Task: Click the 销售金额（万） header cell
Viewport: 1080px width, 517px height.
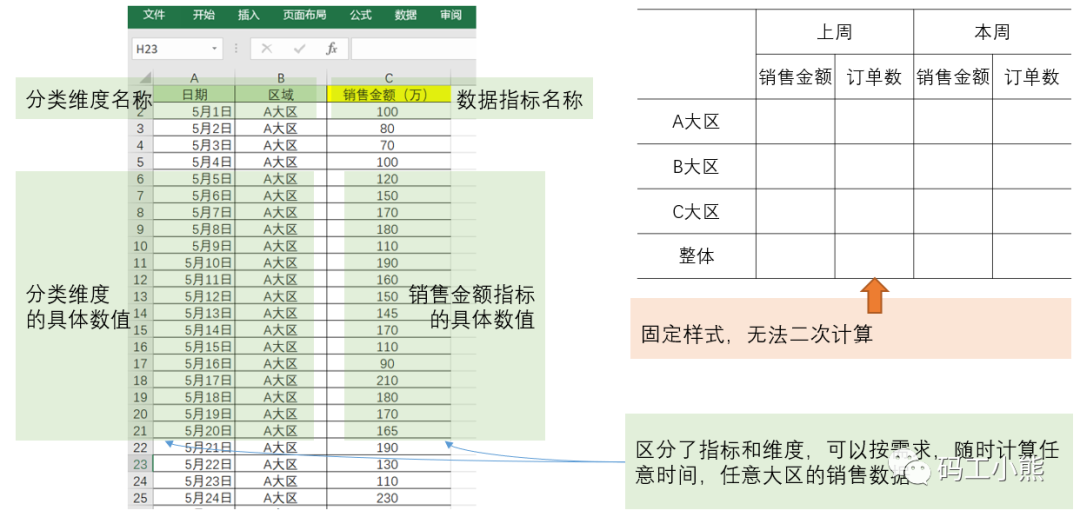Action: pyautogui.click(x=389, y=94)
